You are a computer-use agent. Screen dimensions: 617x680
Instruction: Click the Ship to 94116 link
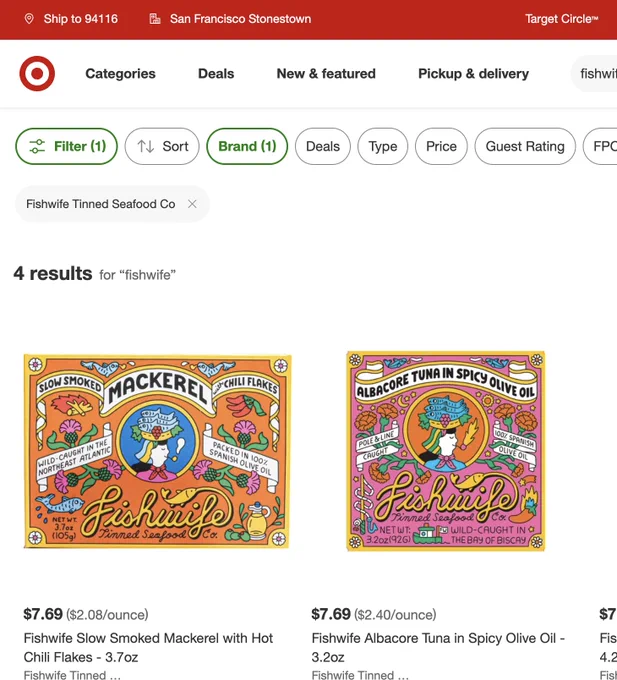pos(81,19)
